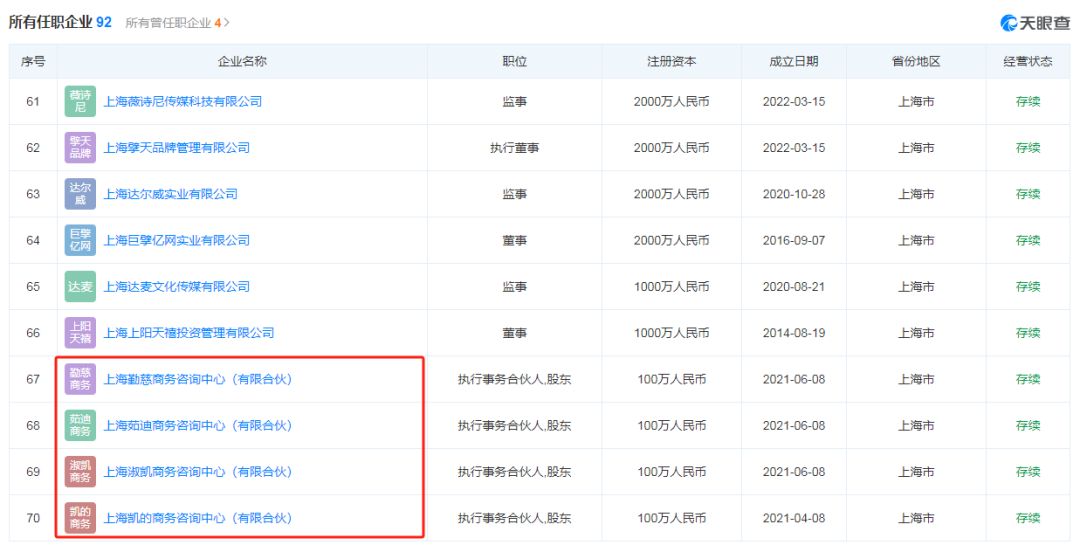Viewport: 1080px width, 552px height.
Task: Open 上海淑凯商务咨询中心（有限合伙） link
Action: 198,471
